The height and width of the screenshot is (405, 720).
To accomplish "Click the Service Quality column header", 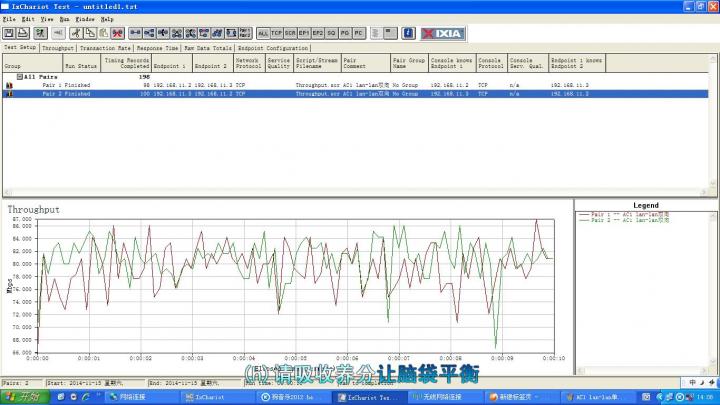I will [x=279, y=63].
